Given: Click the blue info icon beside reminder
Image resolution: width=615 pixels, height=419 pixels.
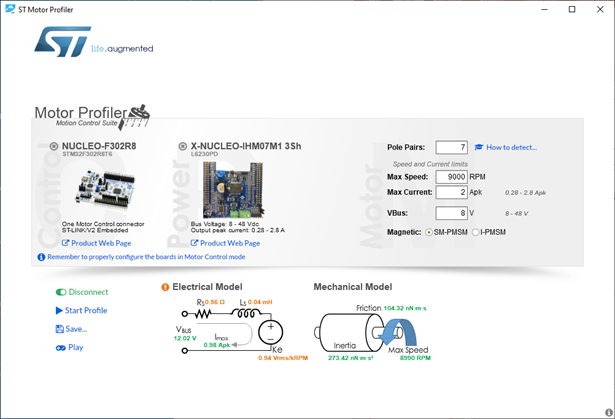Looking at the screenshot, I should [41, 257].
